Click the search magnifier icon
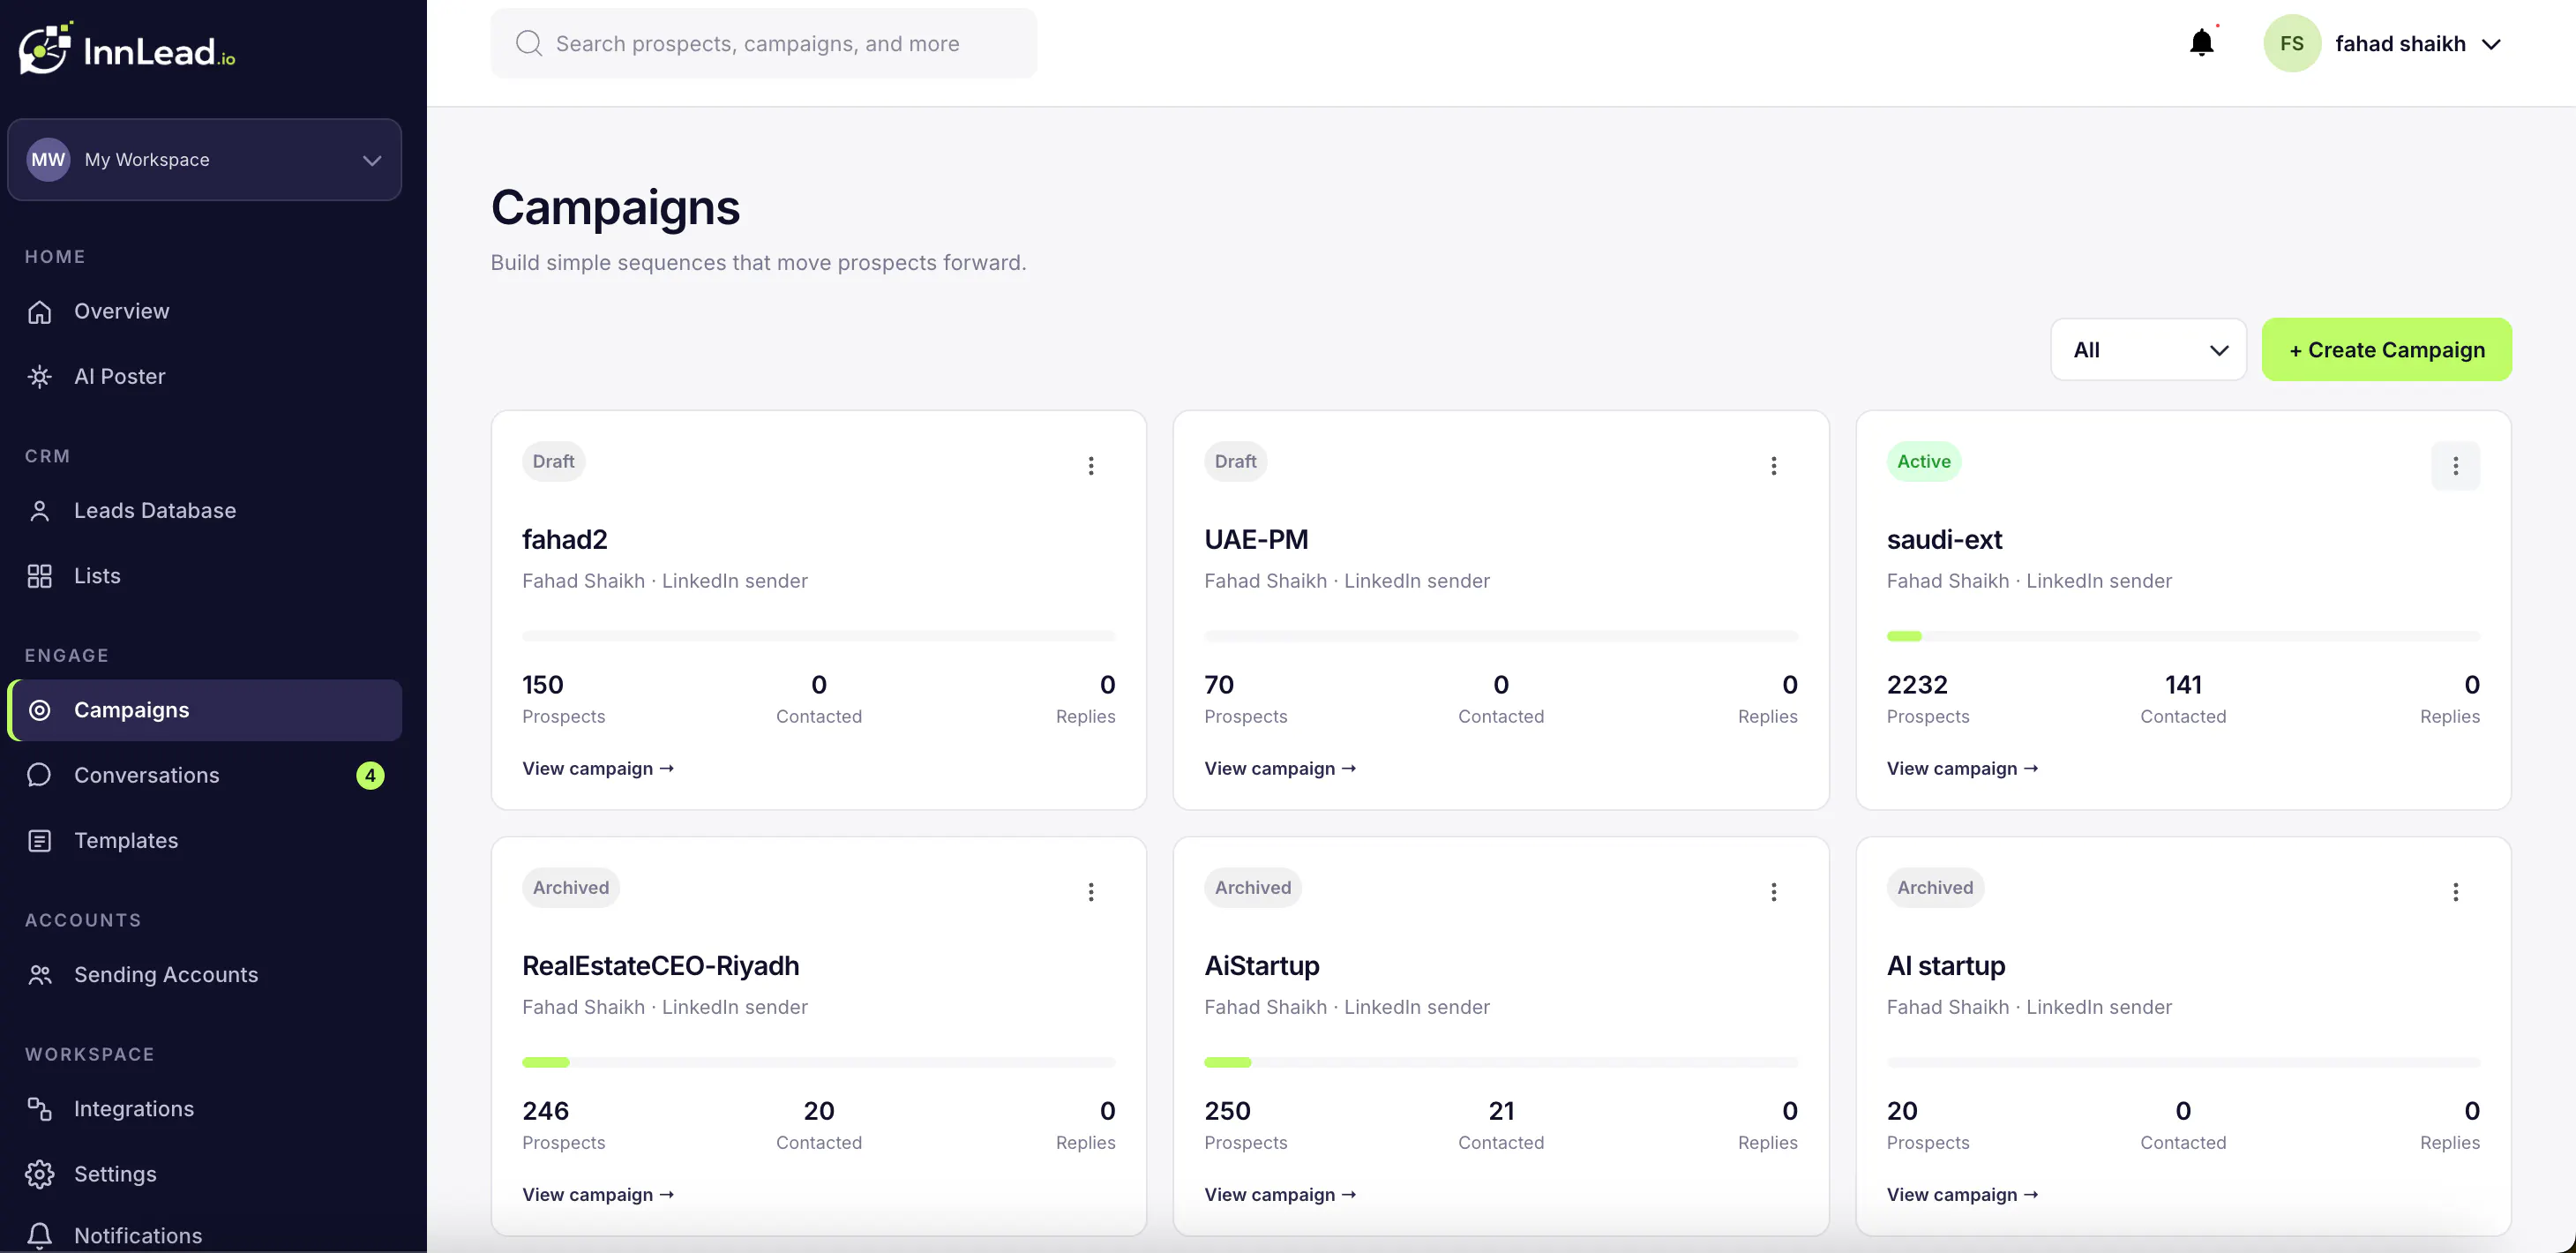This screenshot has width=2576, height=1253. point(528,43)
